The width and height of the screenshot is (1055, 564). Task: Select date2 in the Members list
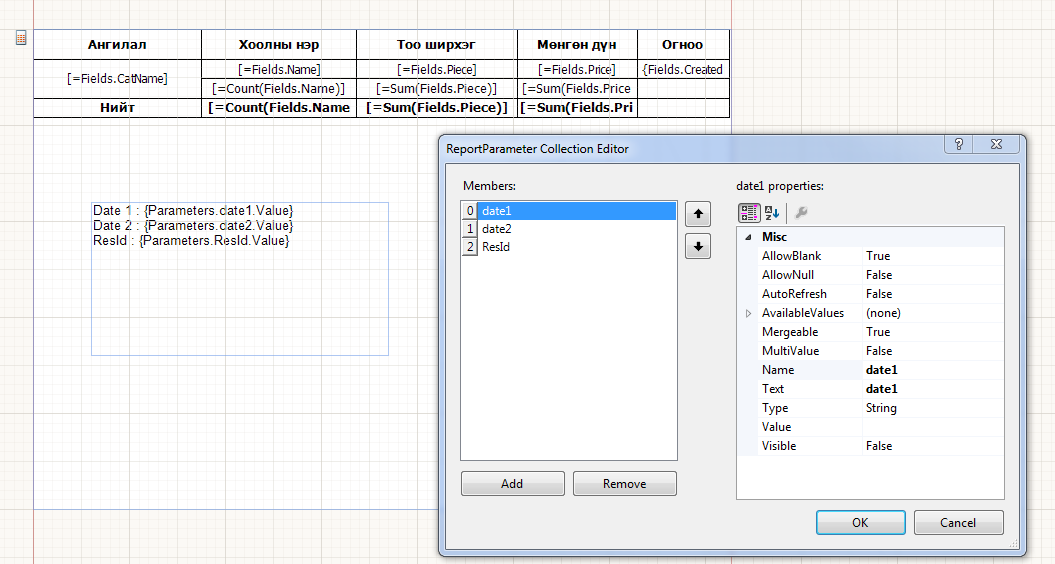(x=496, y=229)
